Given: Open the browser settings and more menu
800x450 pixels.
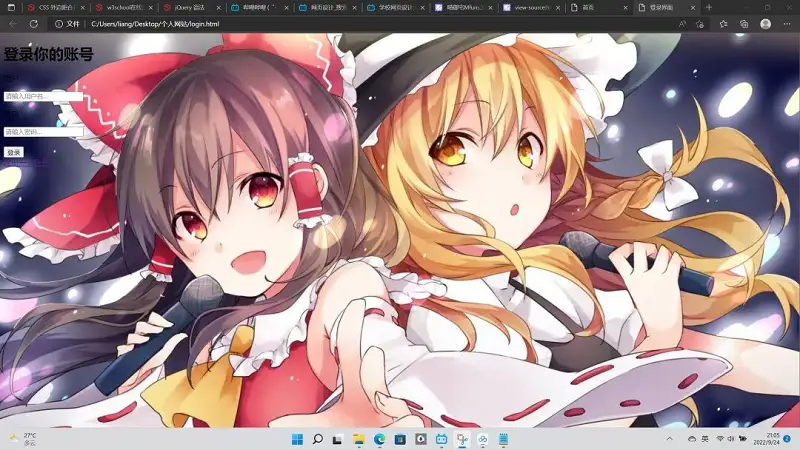Looking at the screenshot, I should point(787,24).
